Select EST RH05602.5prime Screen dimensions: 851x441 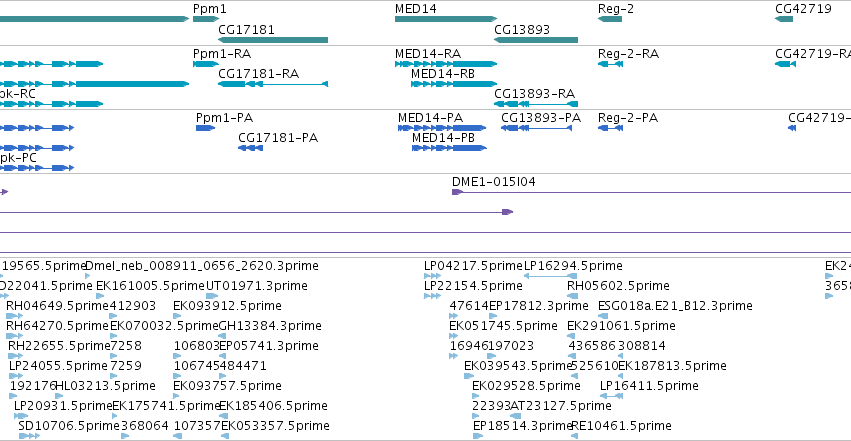click(x=618, y=286)
